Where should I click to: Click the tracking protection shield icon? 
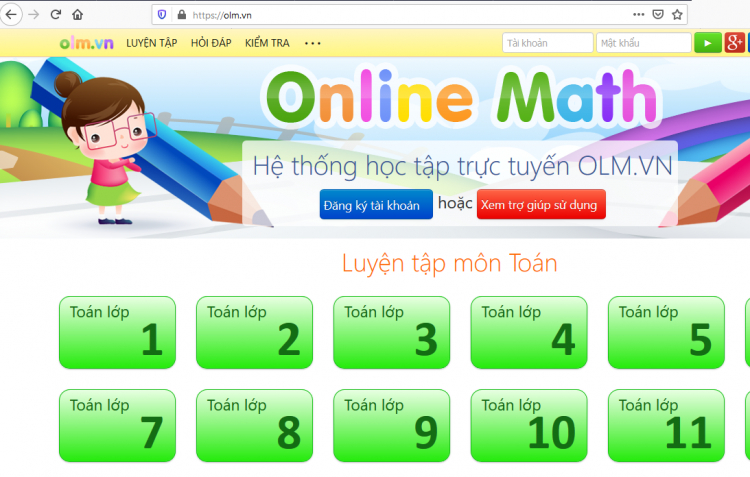(x=162, y=15)
